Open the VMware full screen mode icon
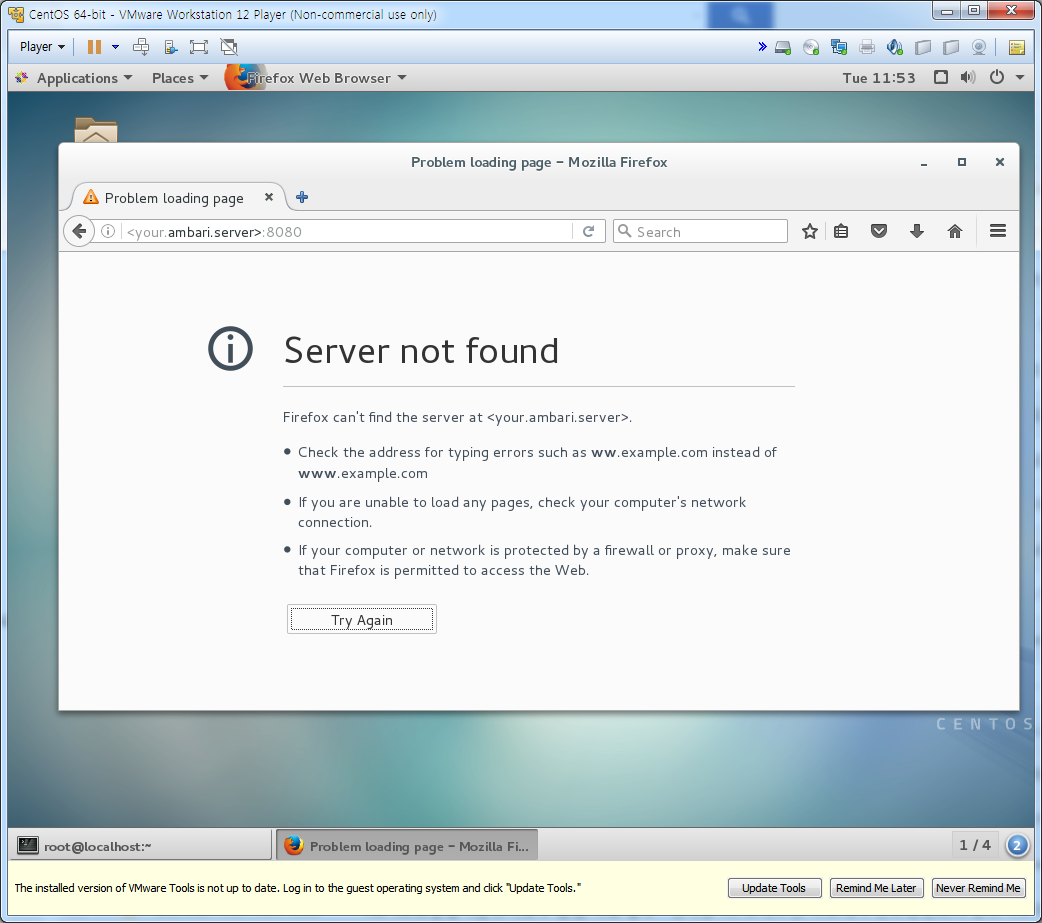 coord(198,47)
